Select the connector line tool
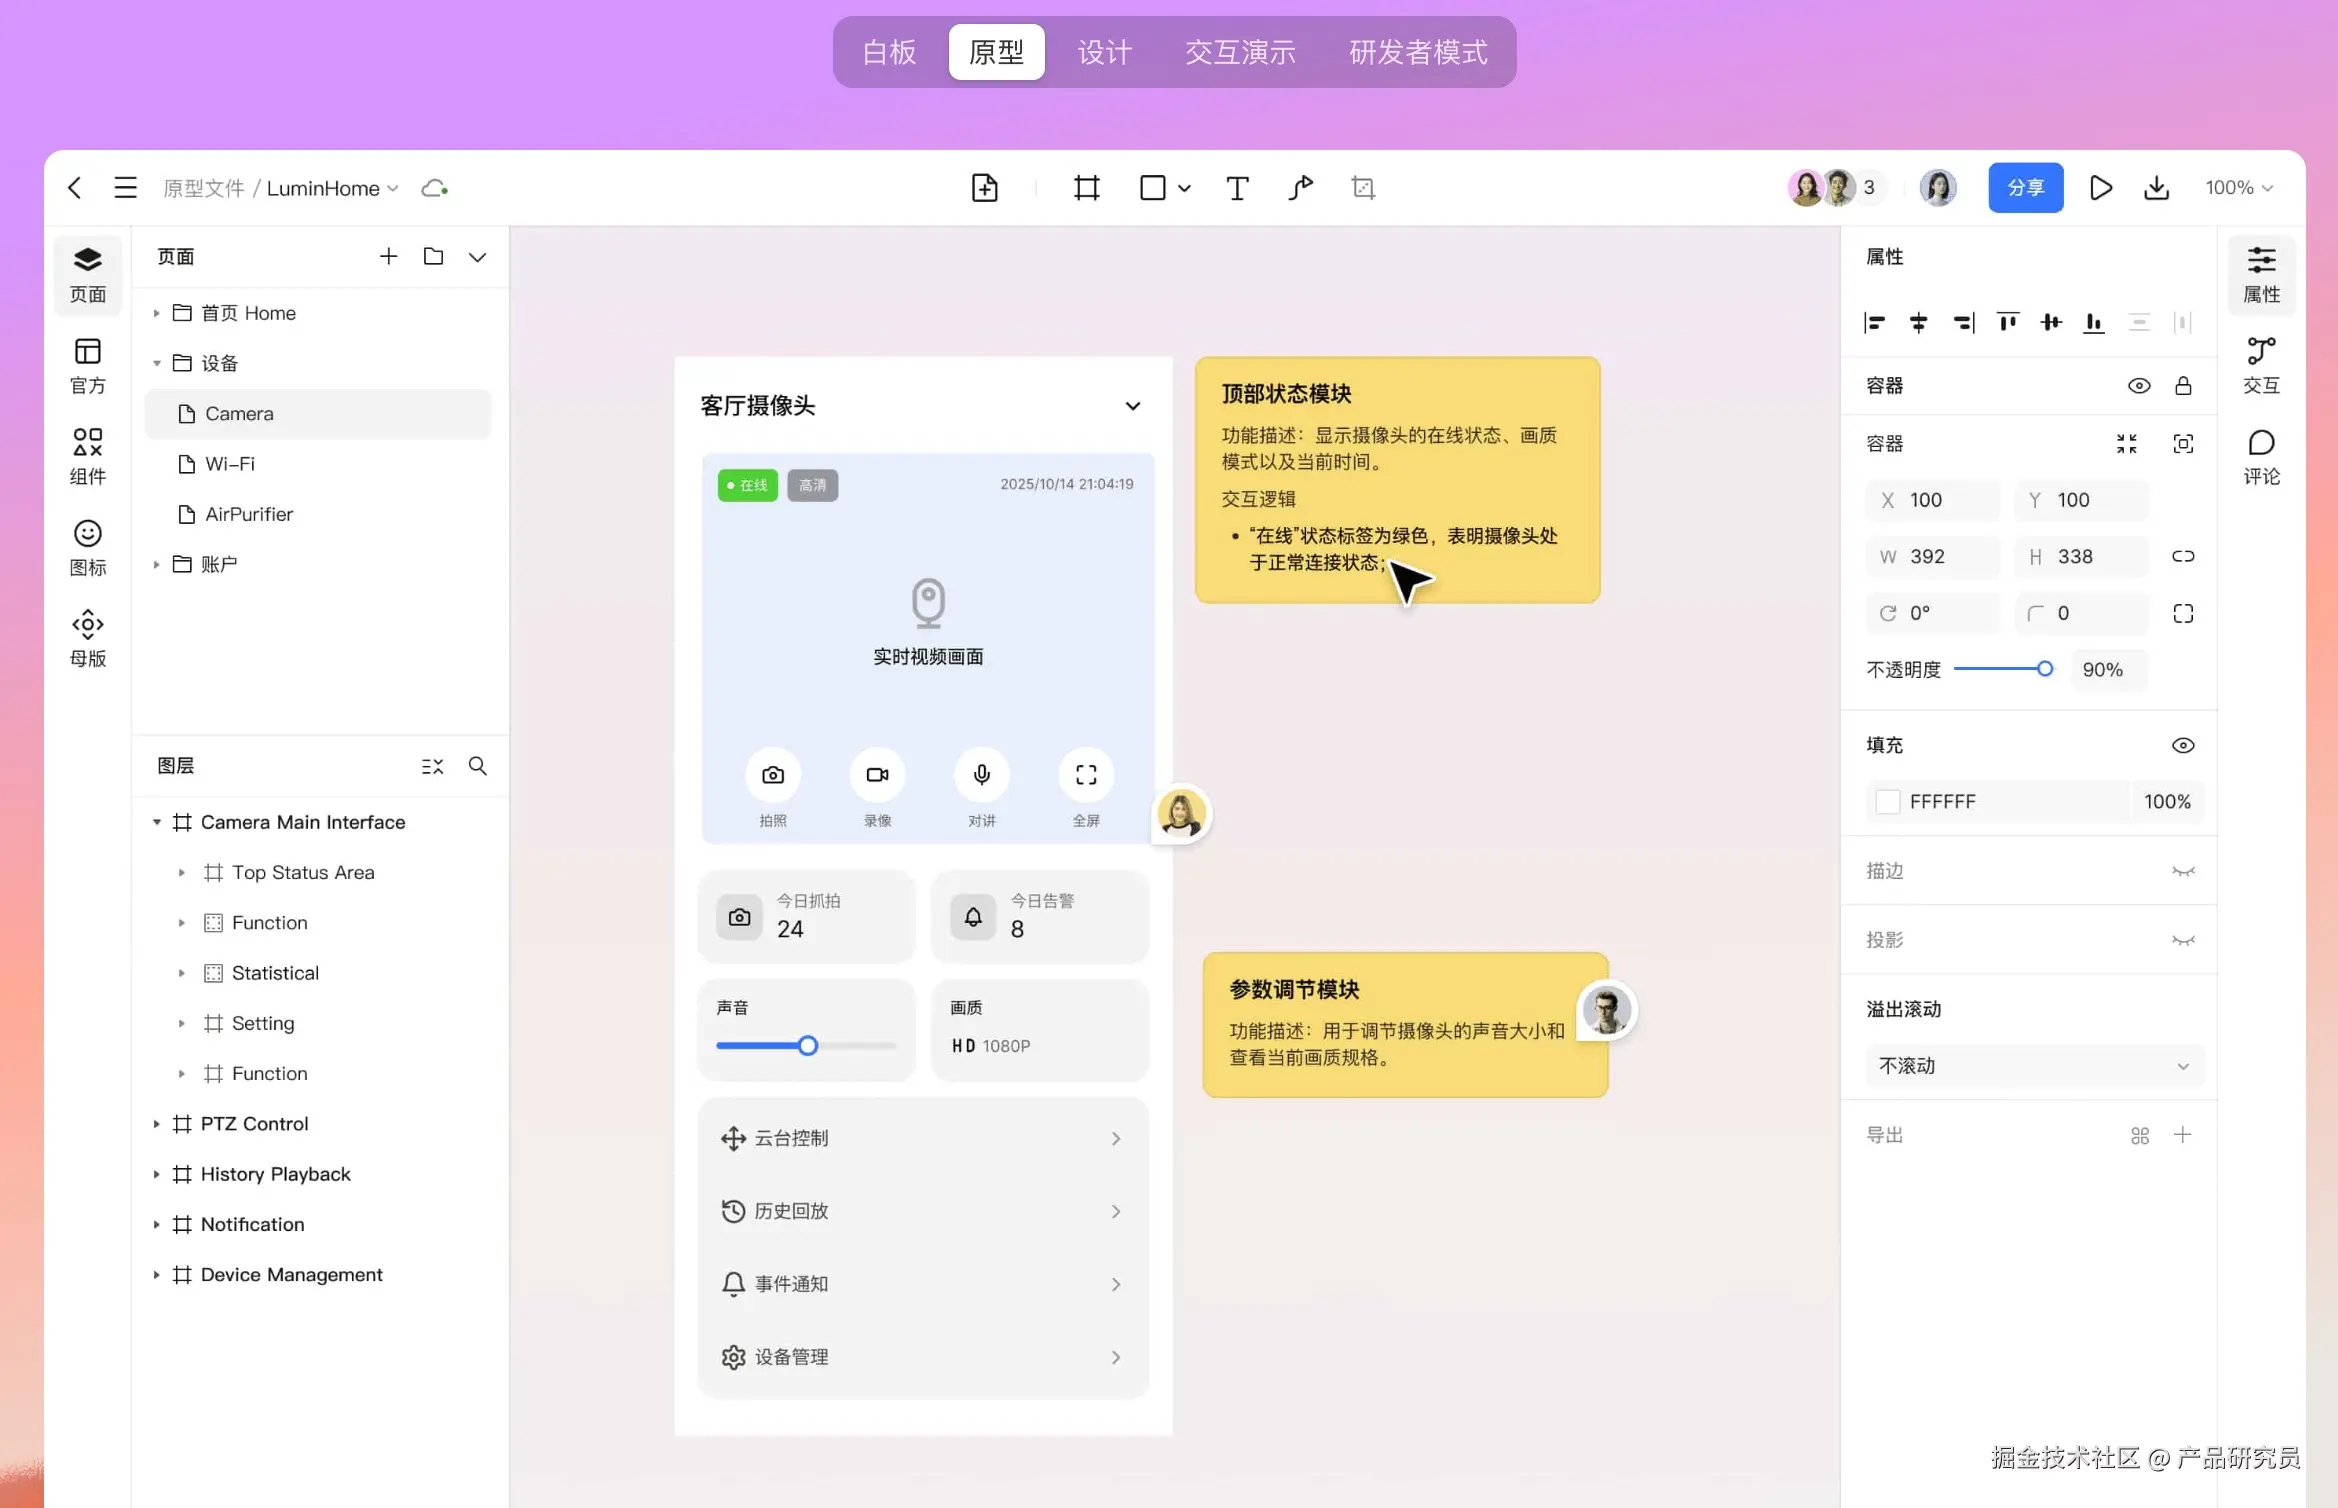 coord(1300,188)
